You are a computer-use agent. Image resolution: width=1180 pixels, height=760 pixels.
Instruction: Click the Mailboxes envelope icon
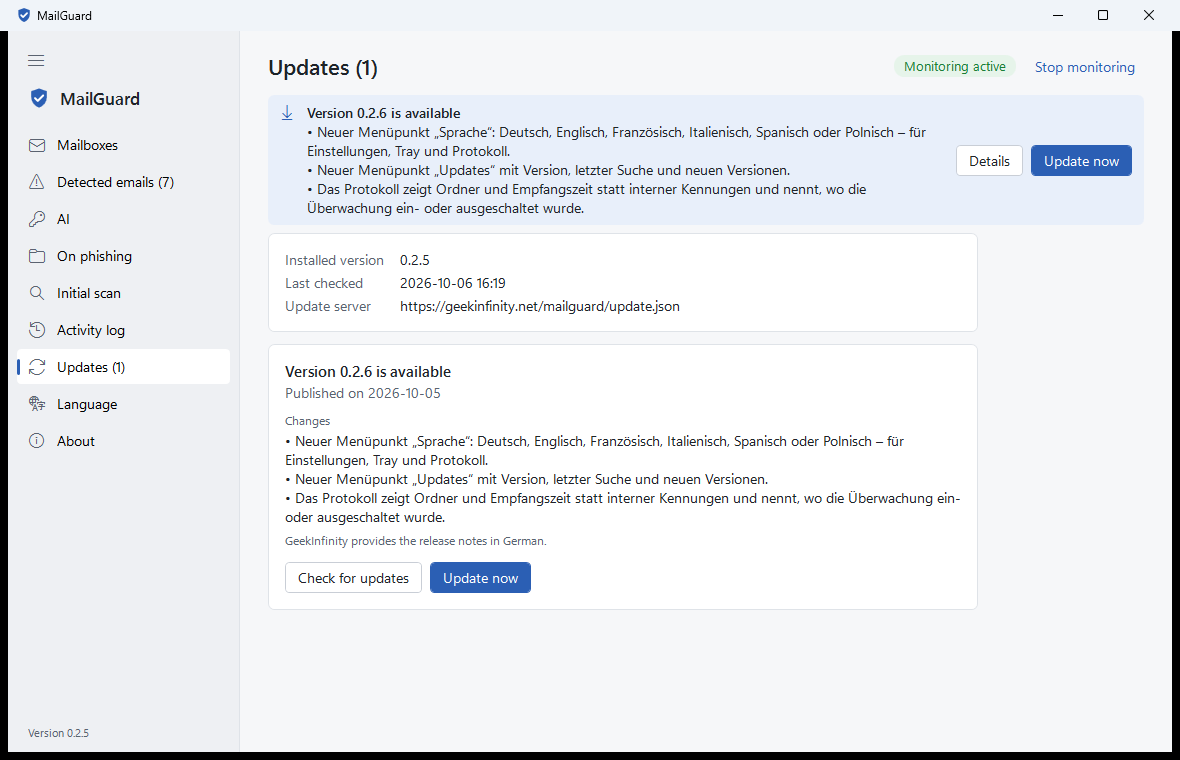(x=37, y=145)
